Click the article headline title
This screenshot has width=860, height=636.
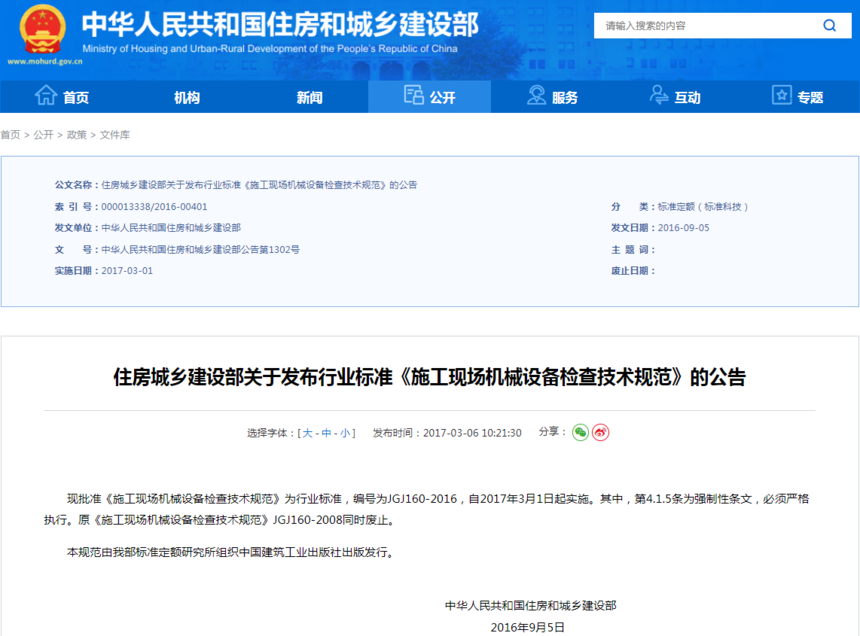coord(429,377)
